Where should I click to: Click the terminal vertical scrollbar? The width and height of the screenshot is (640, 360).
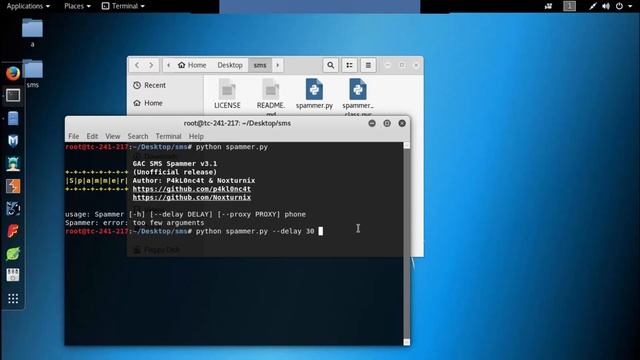tap(407, 244)
